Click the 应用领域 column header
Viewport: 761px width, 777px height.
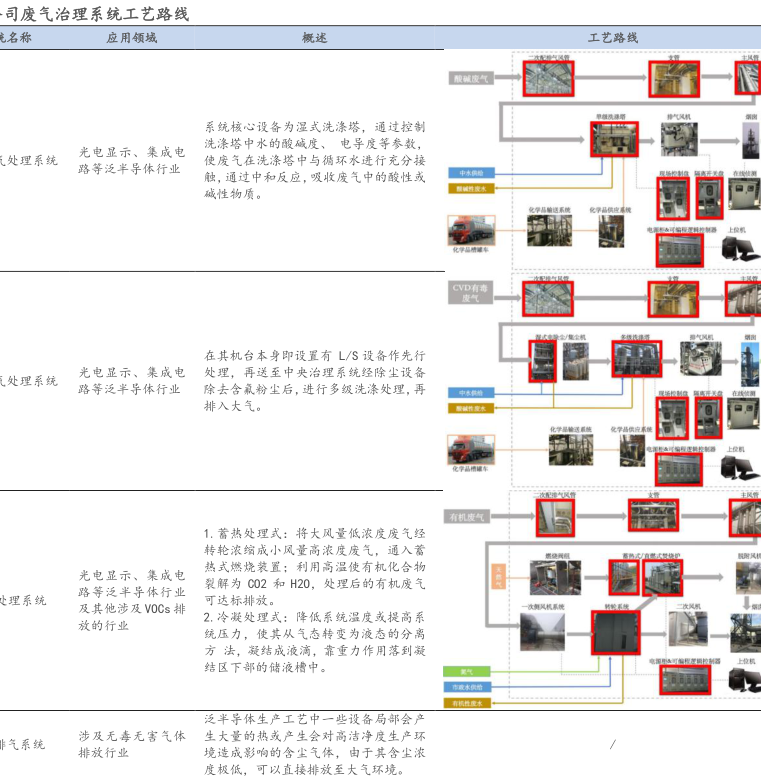coord(132,37)
